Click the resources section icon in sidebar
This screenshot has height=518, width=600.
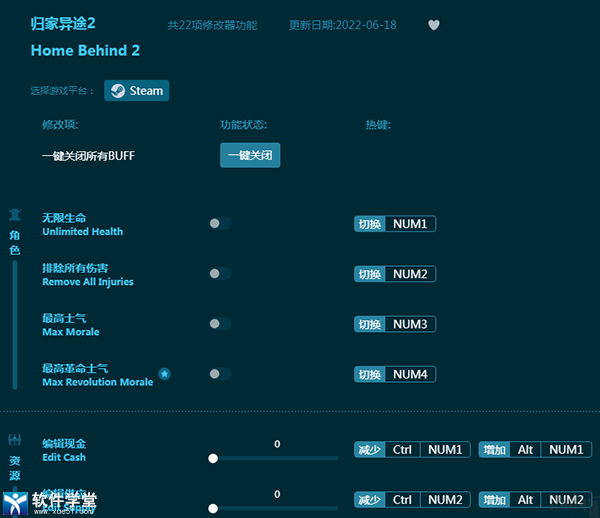tap(15, 440)
